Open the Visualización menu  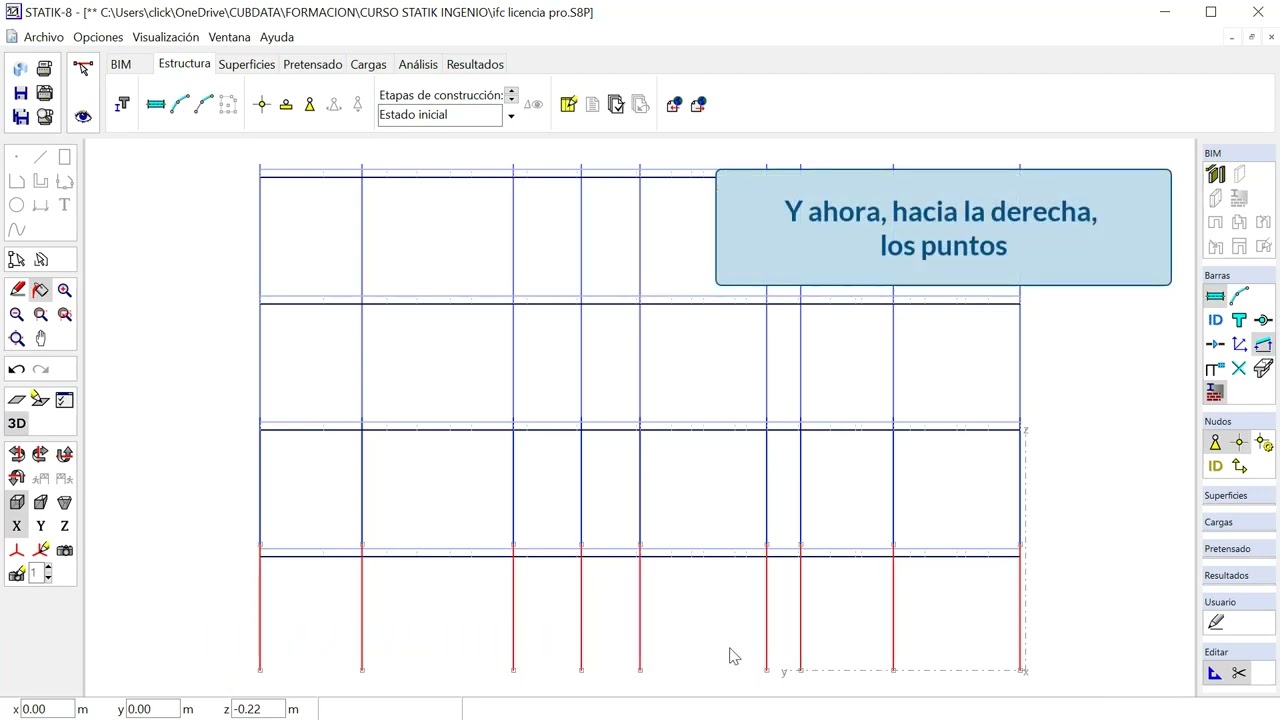pyautogui.click(x=166, y=37)
